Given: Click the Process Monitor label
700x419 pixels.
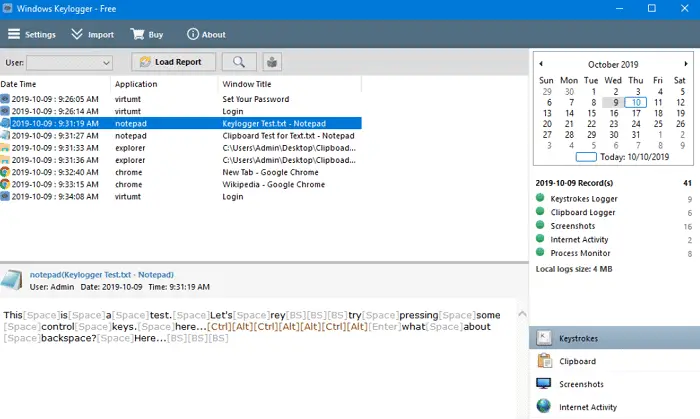Looking at the screenshot, I should [580, 253].
